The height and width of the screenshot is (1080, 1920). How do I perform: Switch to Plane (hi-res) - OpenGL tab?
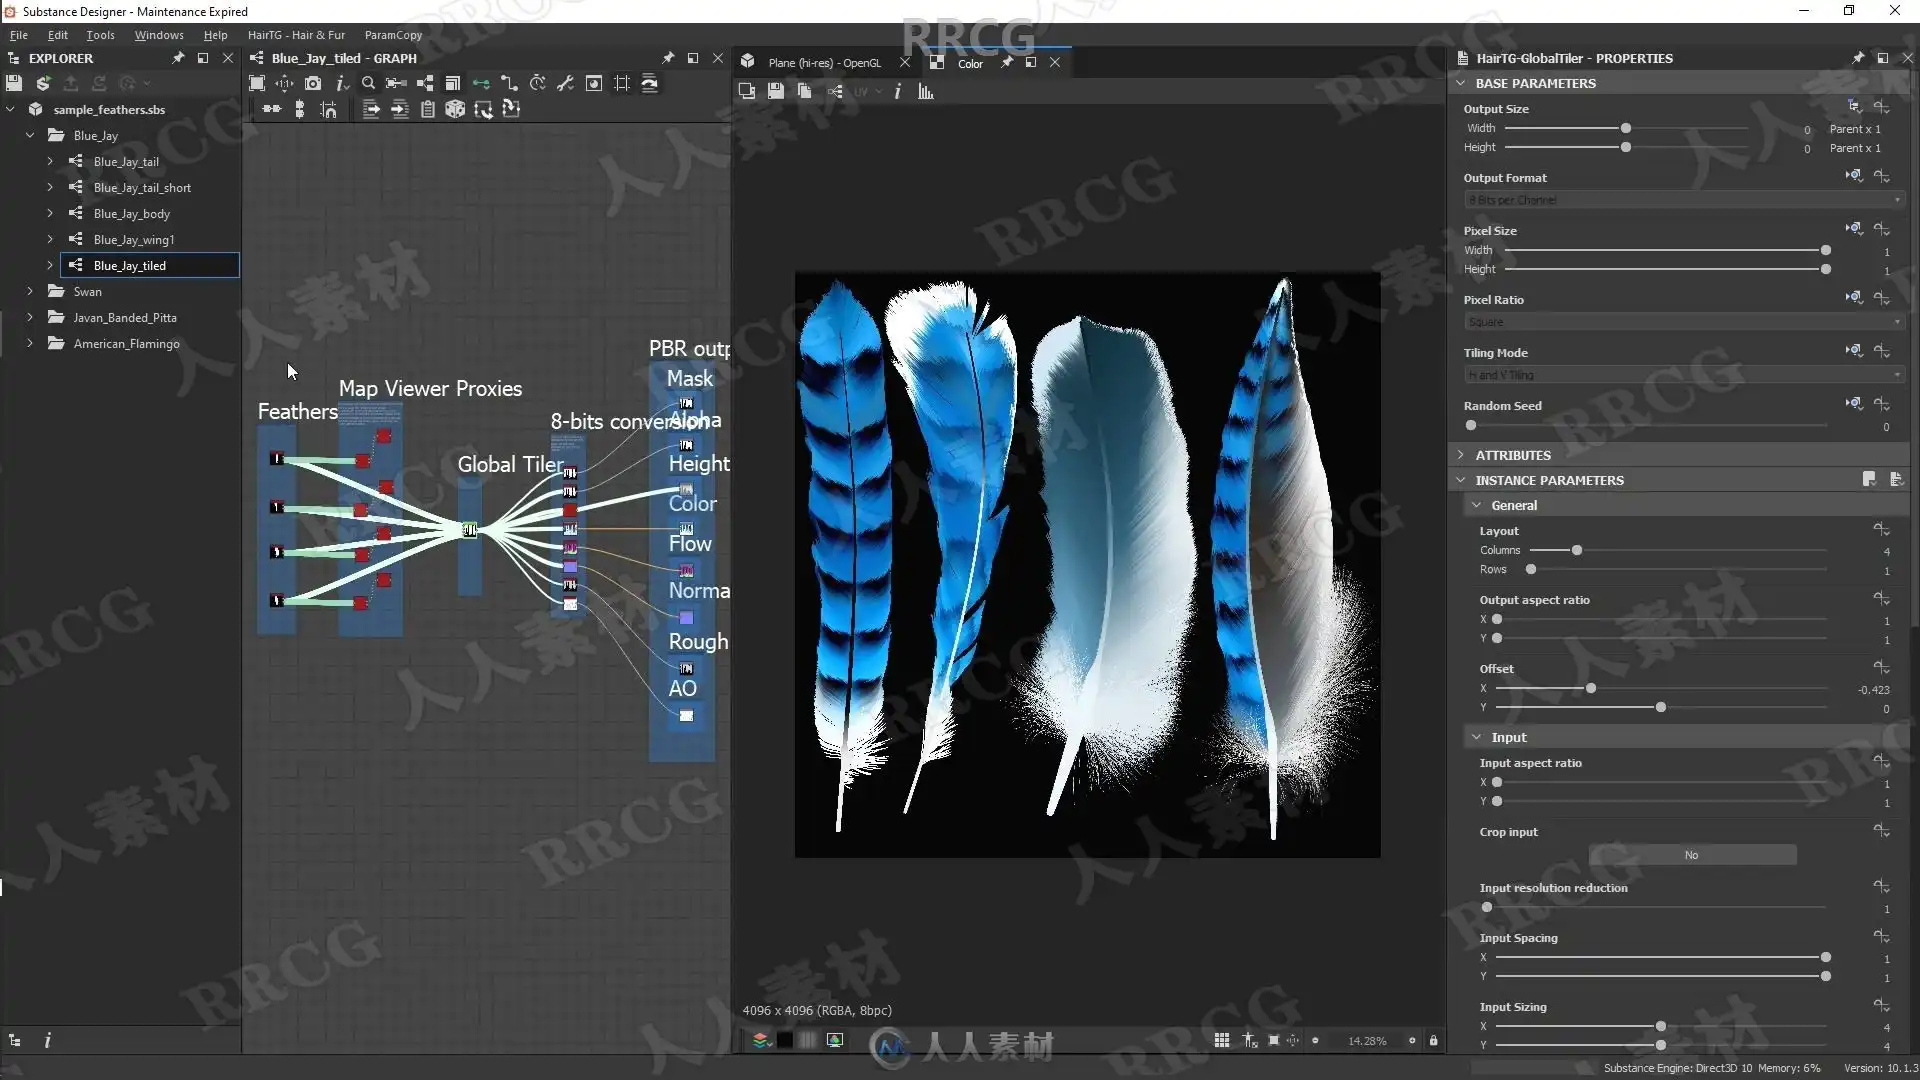point(824,63)
